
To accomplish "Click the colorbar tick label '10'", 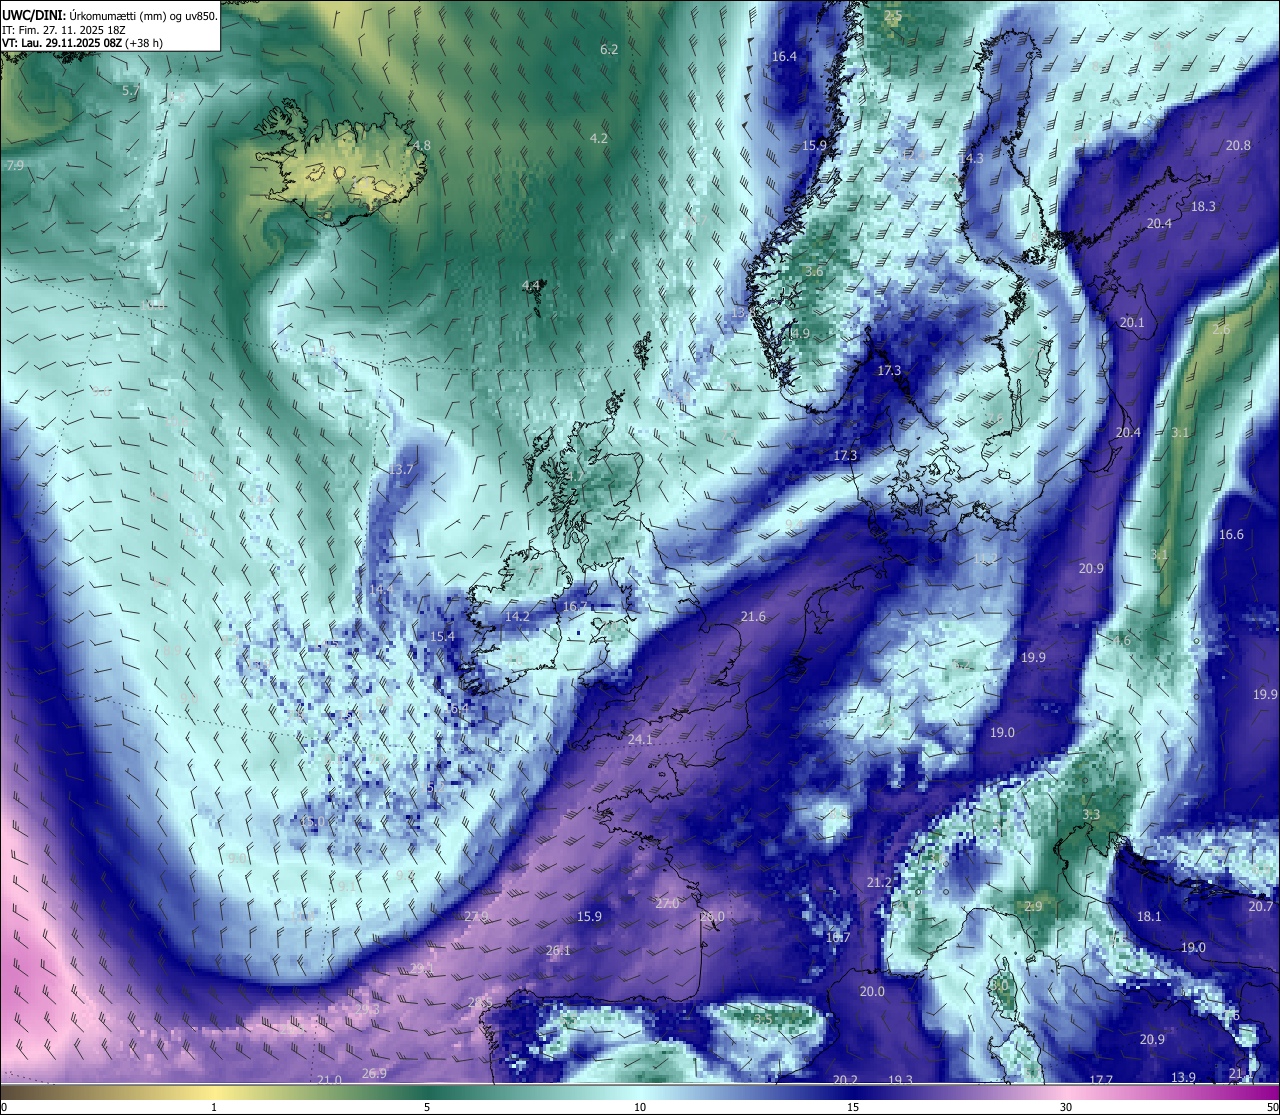I will [x=640, y=1106].
